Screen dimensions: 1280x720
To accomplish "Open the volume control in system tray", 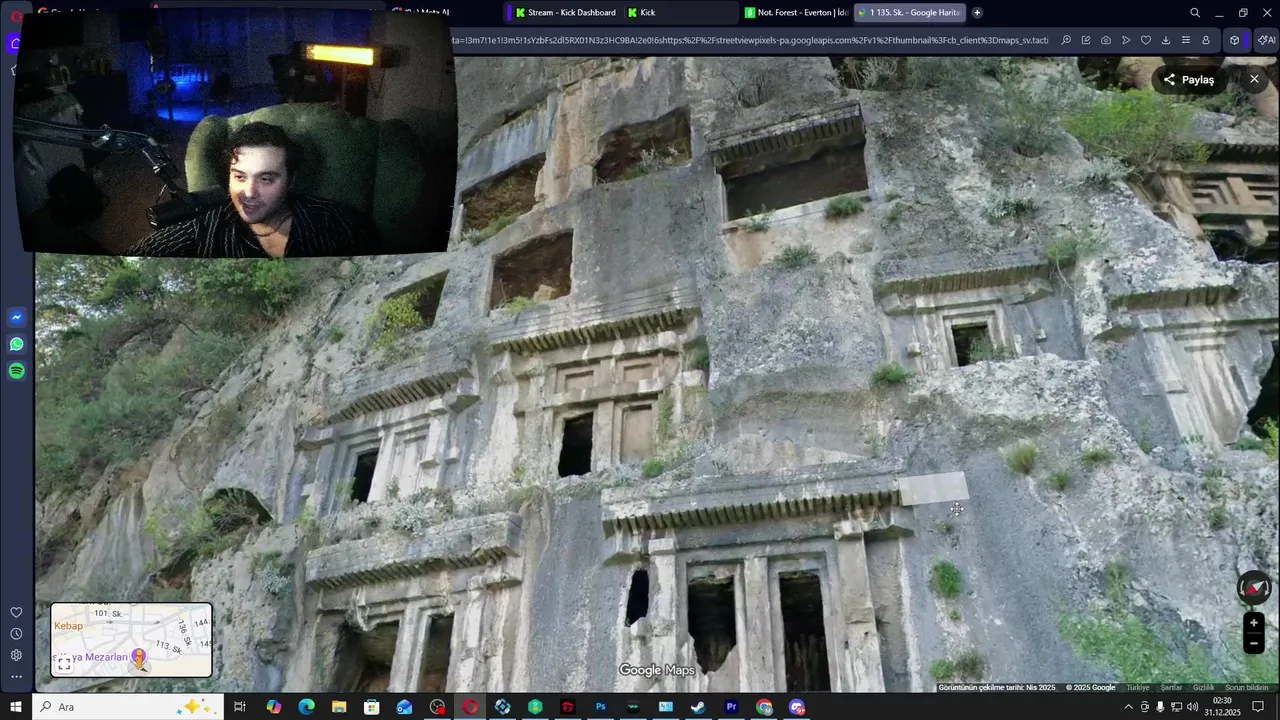I will point(1192,707).
